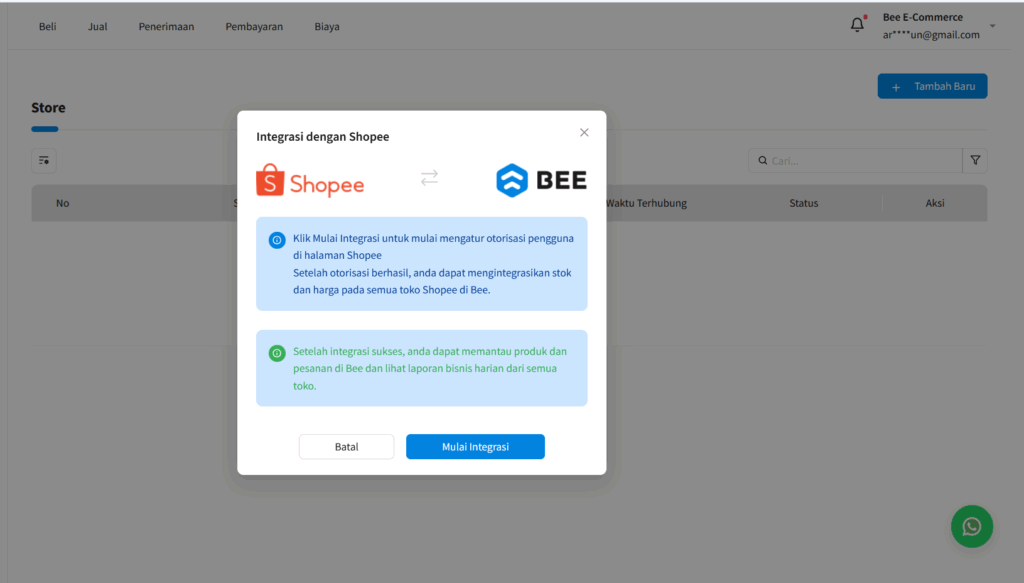The height and width of the screenshot is (583, 1024).
Task: Open the Jual menu
Action: pos(97,26)
